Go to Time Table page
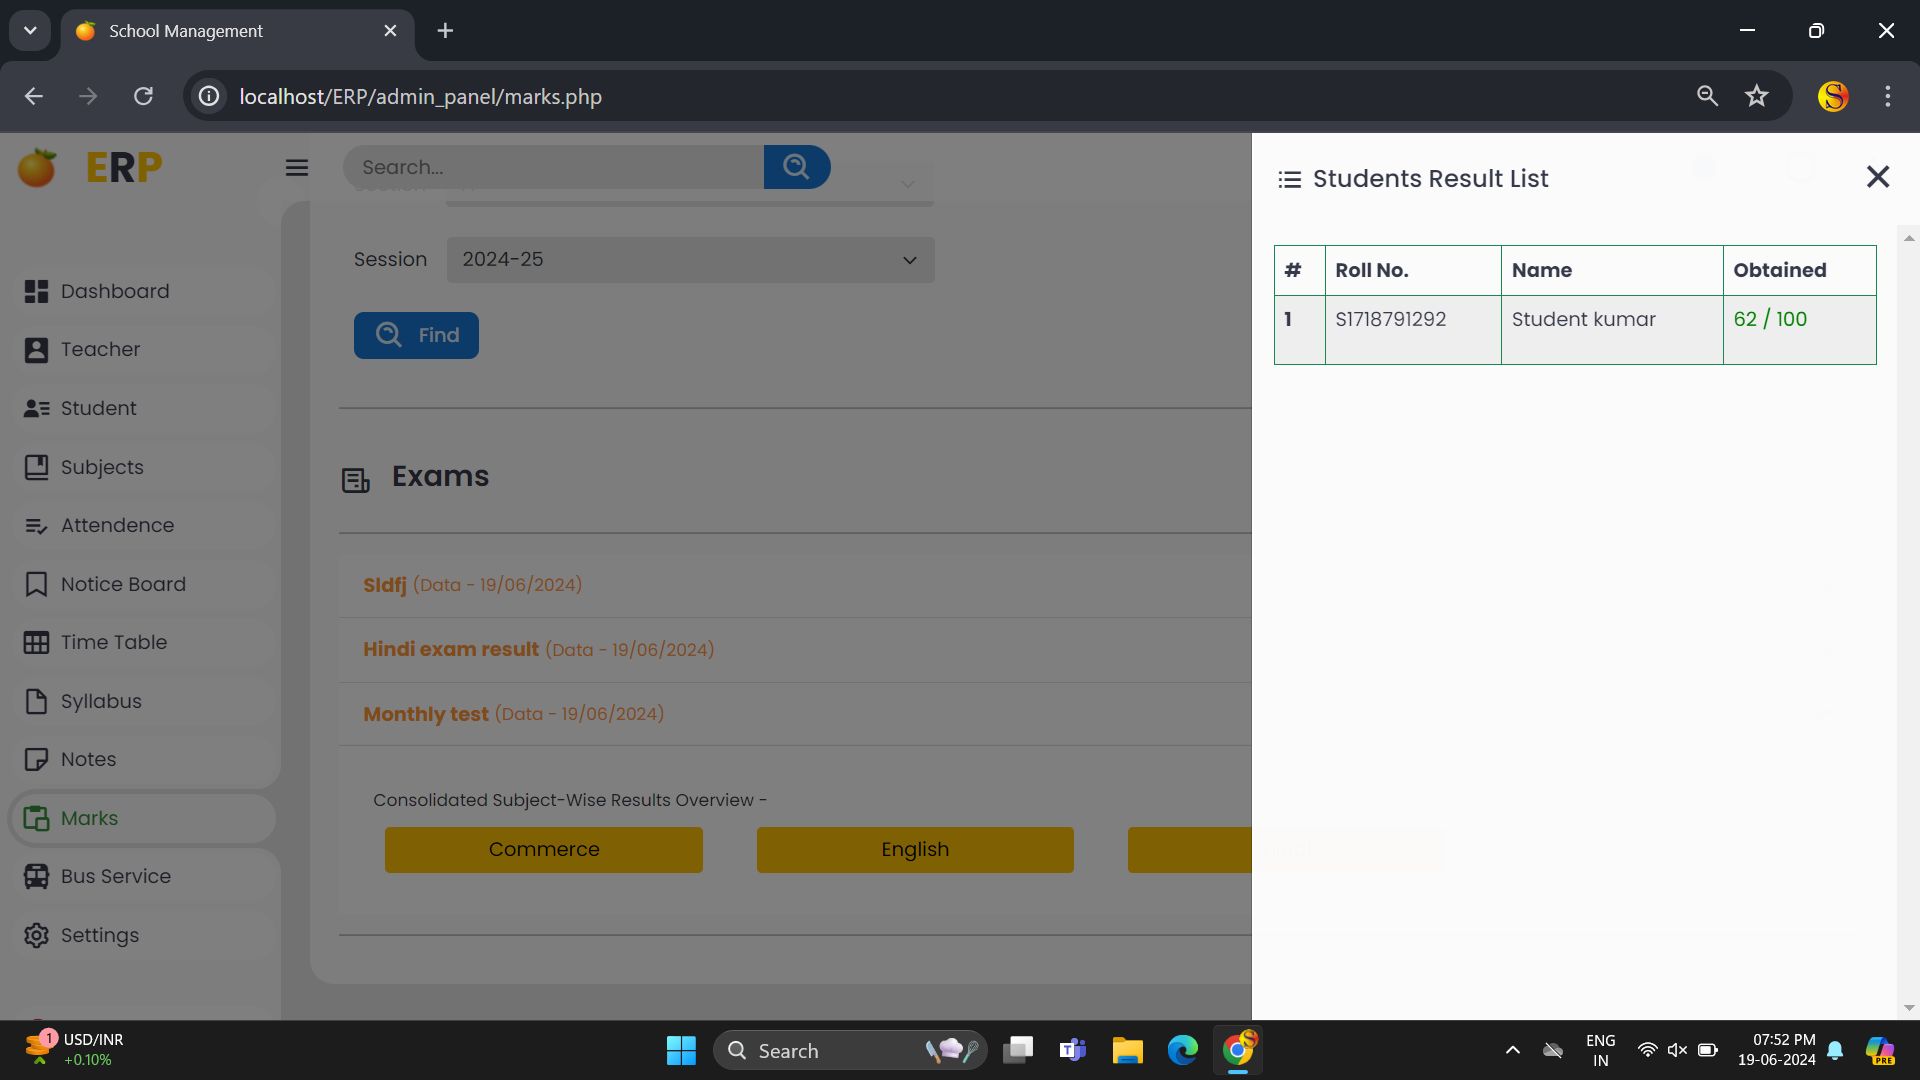The height and width of the screenshot is (1080, 1920). (113, 643)
